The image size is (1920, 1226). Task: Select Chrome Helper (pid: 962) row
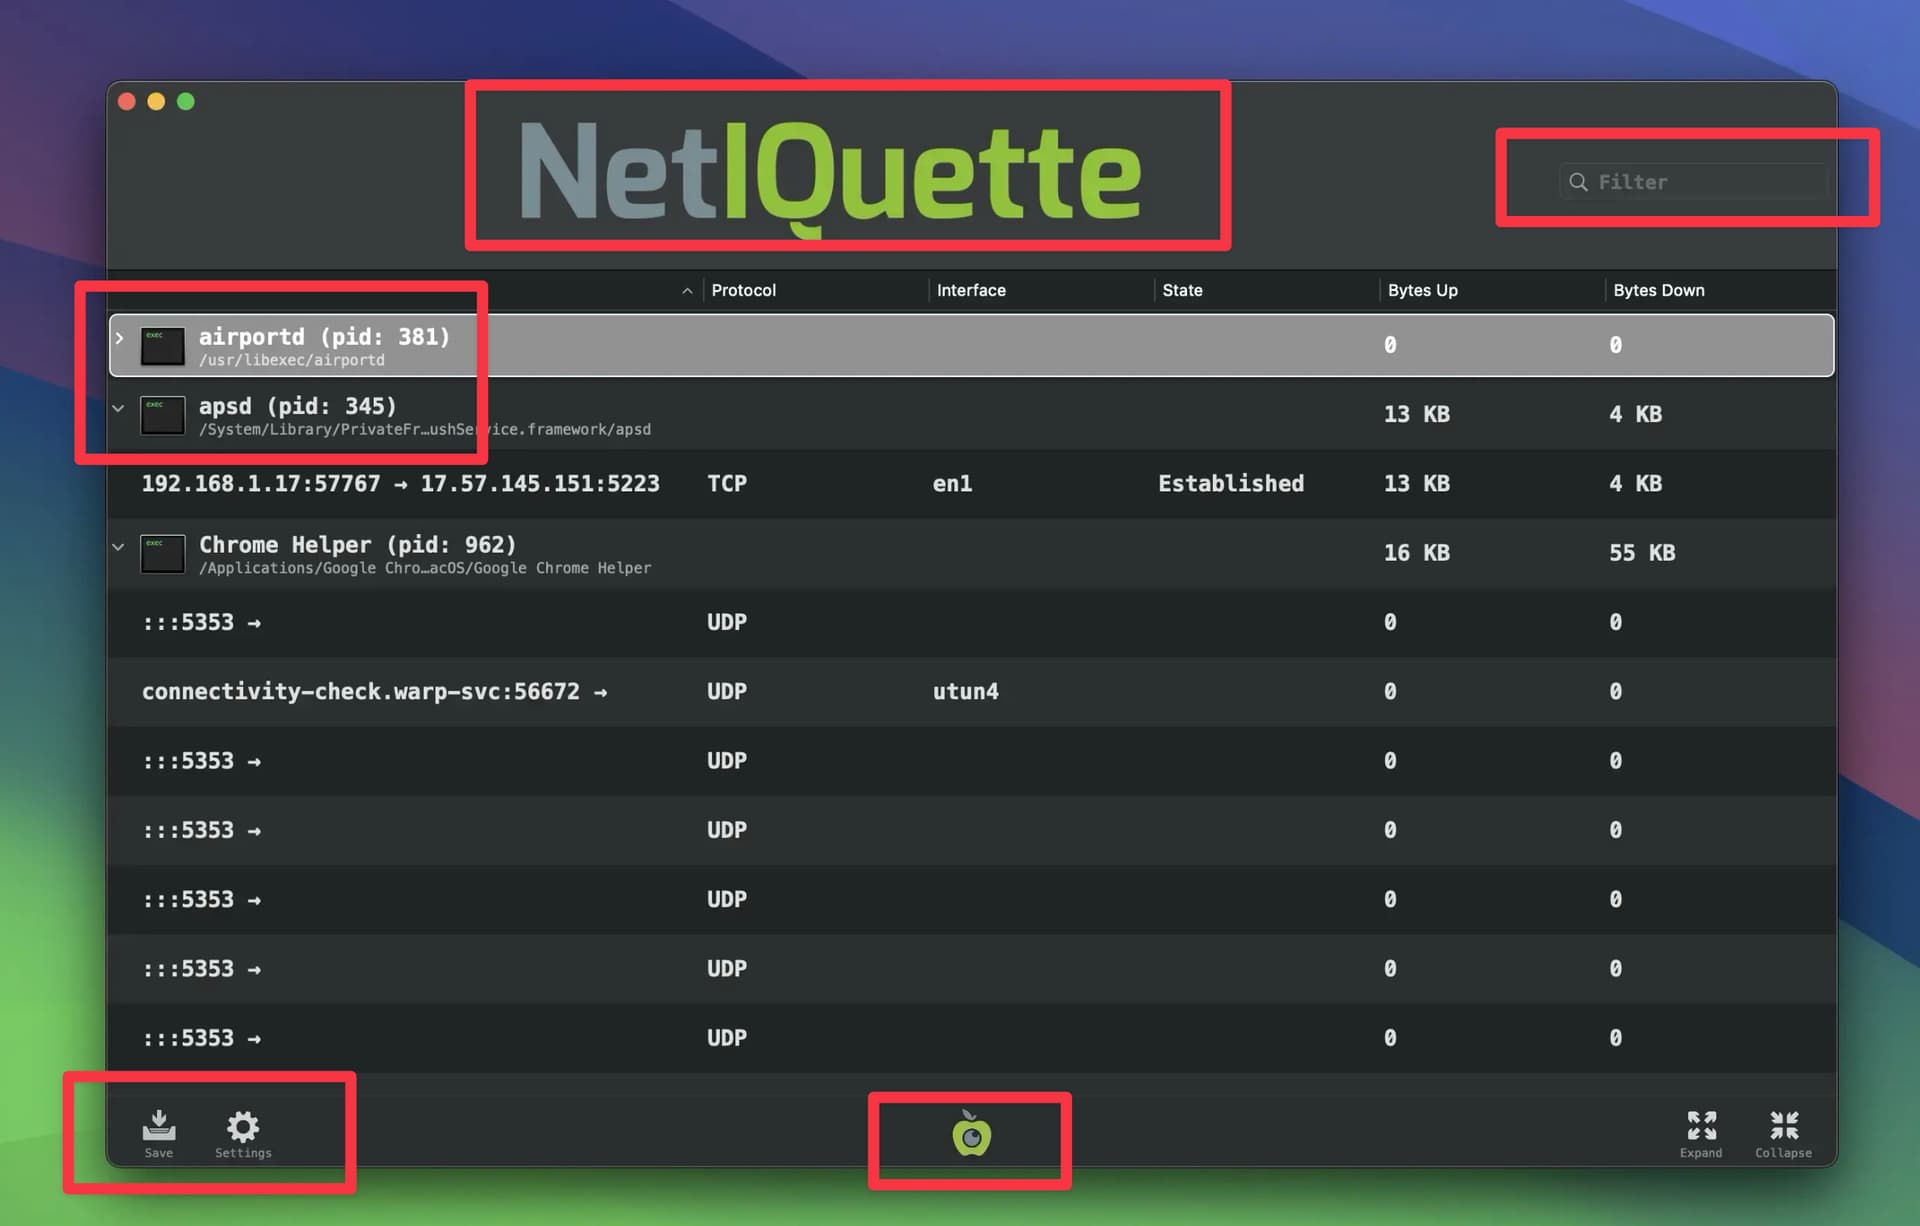click(971, 553)
